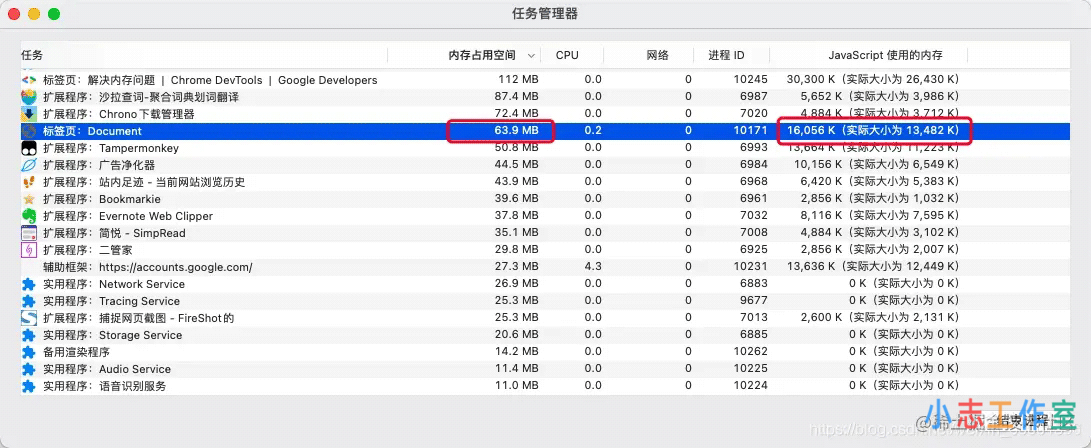
Task: Click the 结束进程 button
Action: [x=1022, y=420]
